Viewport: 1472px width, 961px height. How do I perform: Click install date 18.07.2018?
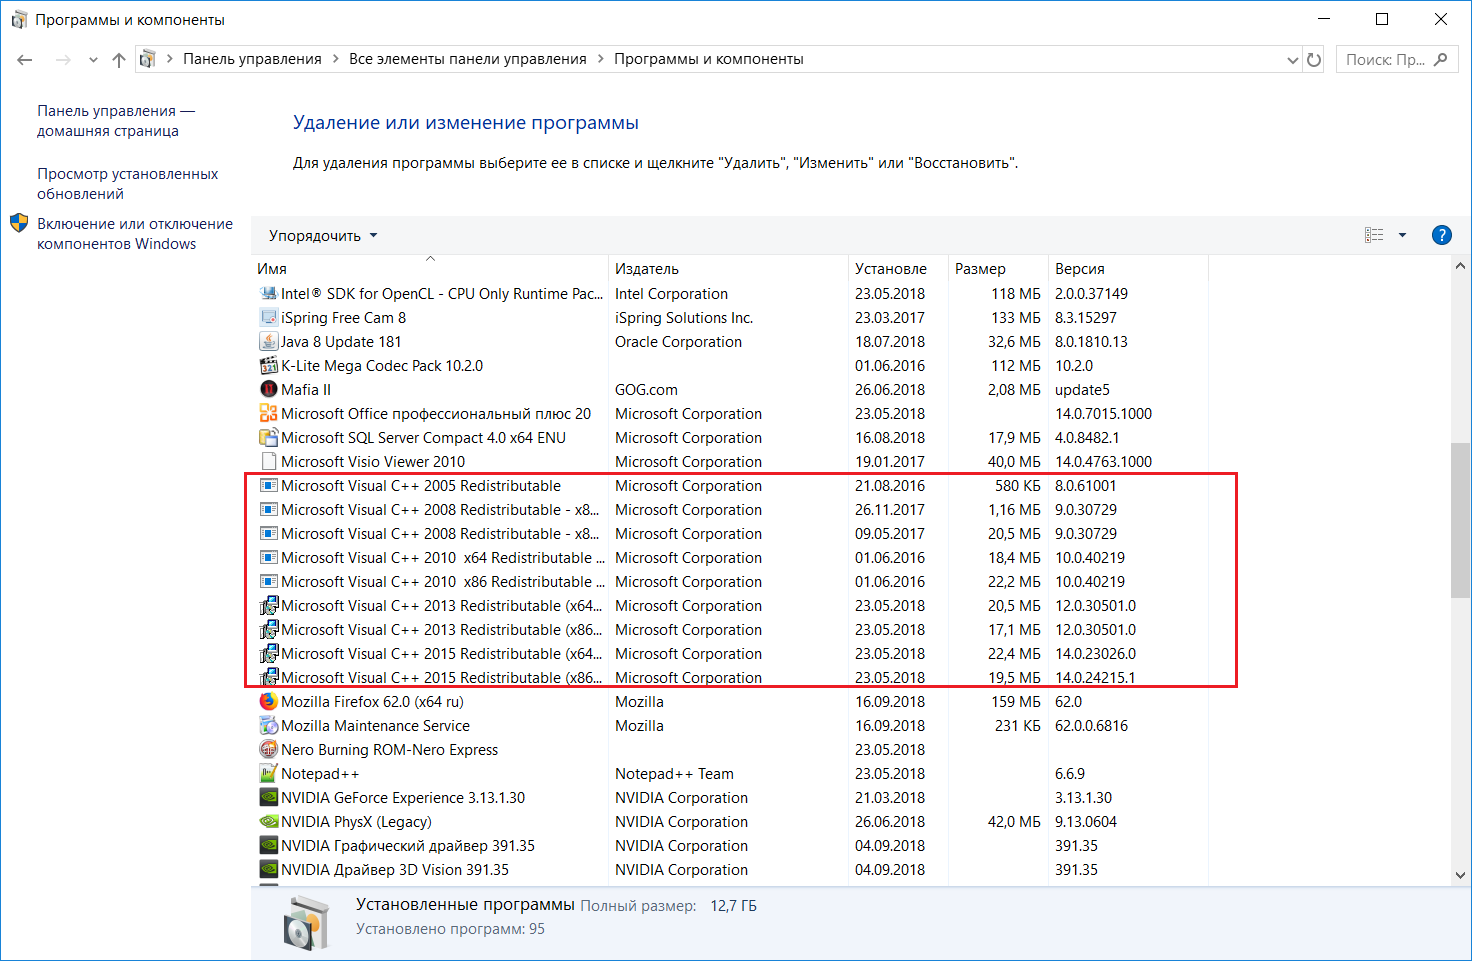[x=890, y=342]
